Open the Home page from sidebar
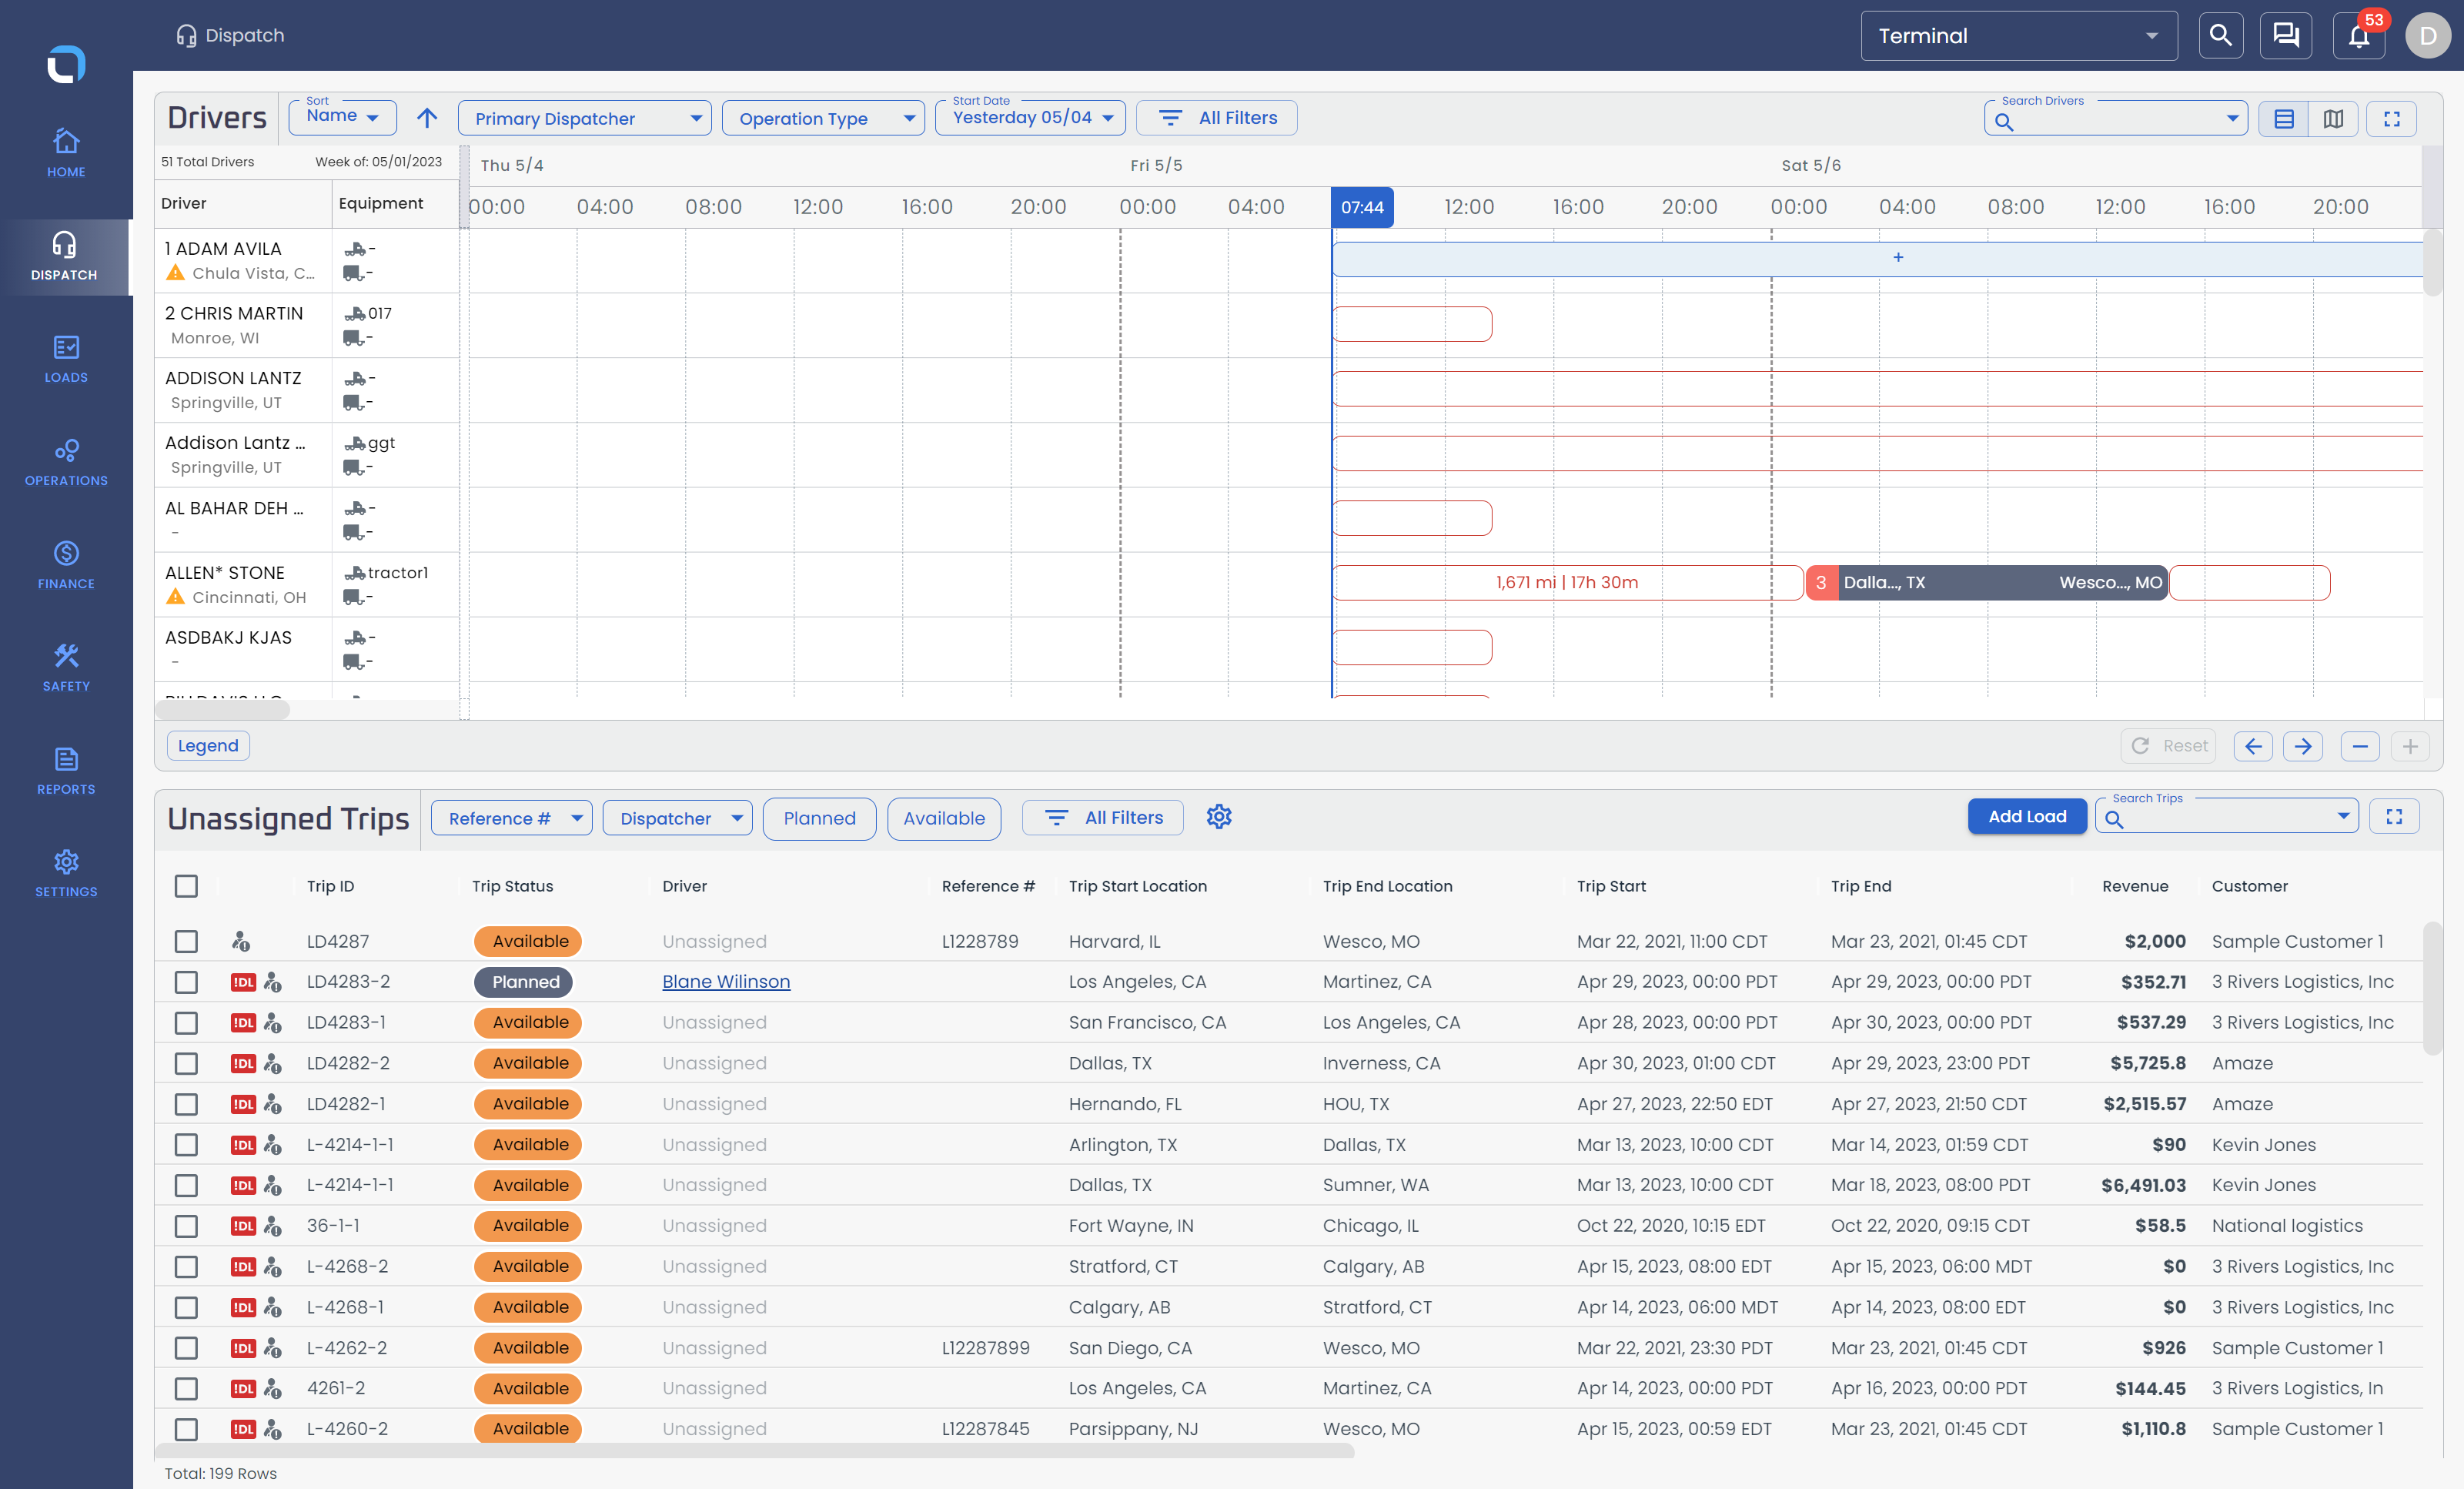 click(x=66, y=153)
